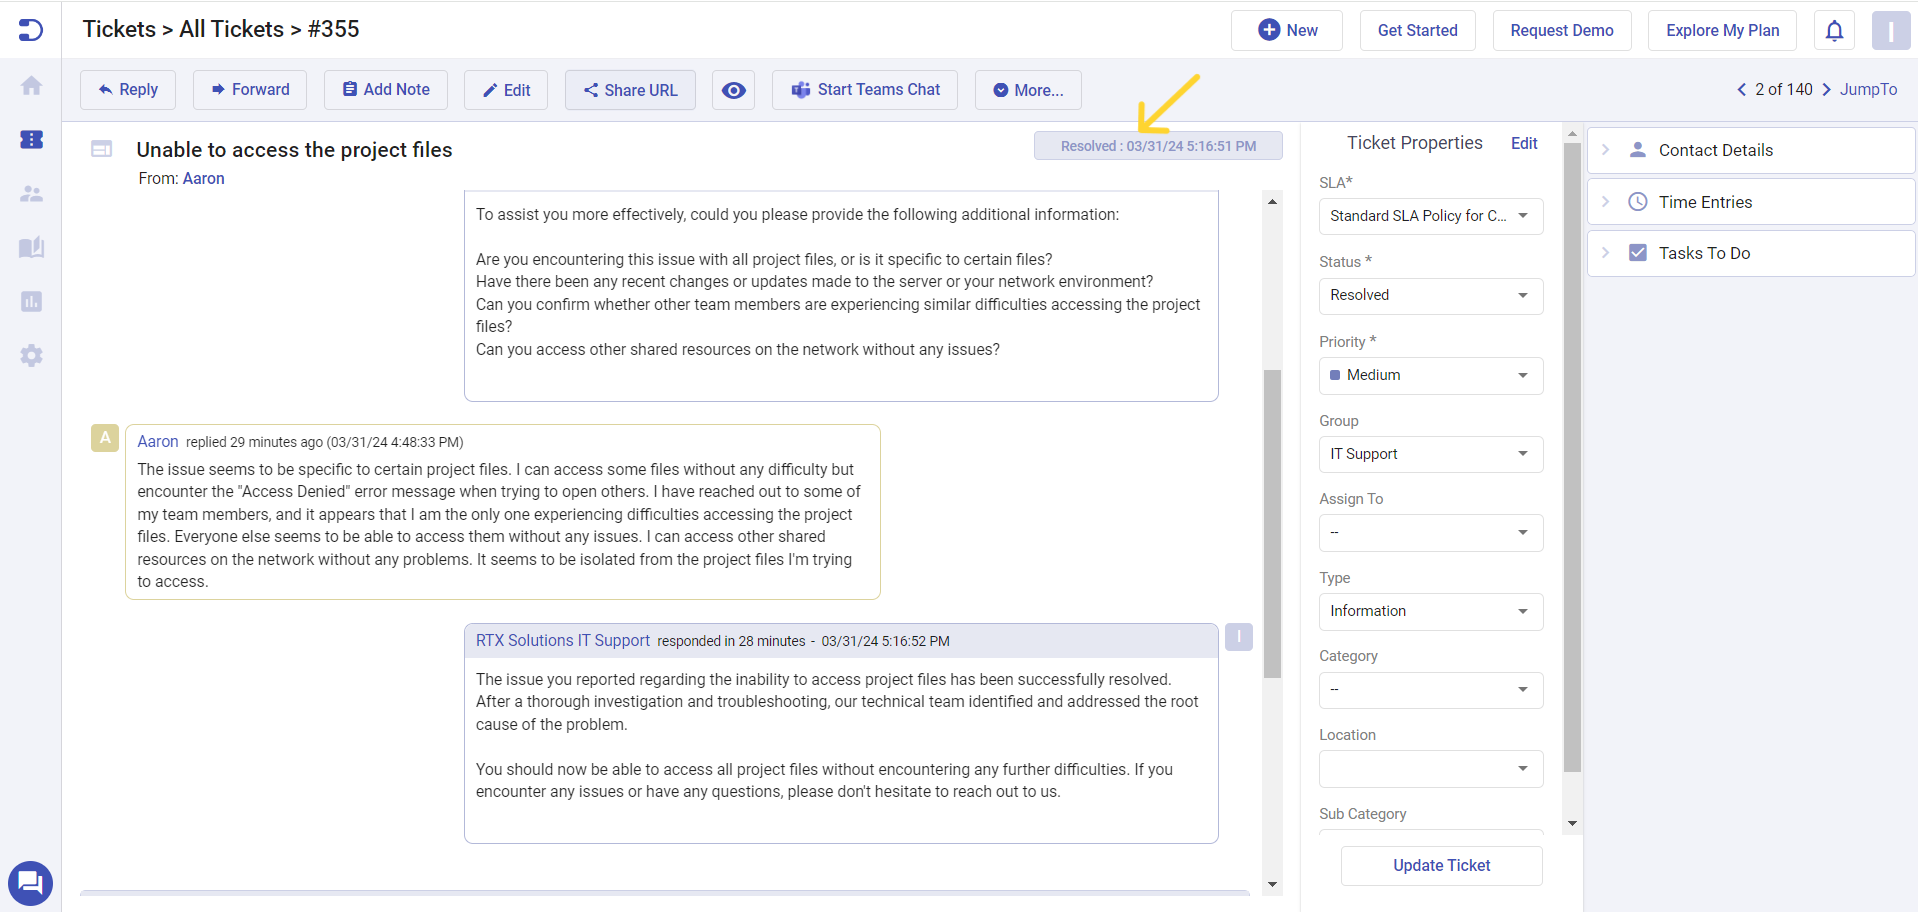Open the Priority dropdown showing Medium

tap(1430, 375)
